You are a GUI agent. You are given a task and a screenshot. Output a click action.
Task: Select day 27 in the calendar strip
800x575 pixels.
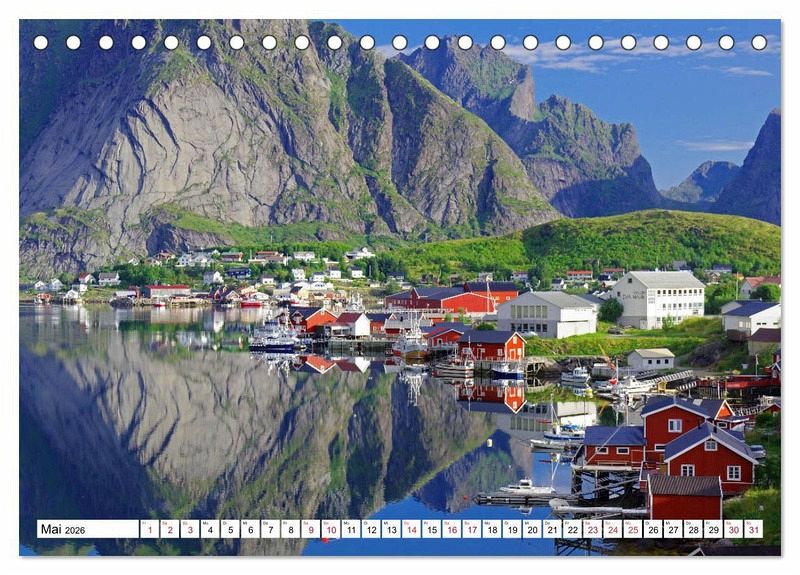click(673, 529)
